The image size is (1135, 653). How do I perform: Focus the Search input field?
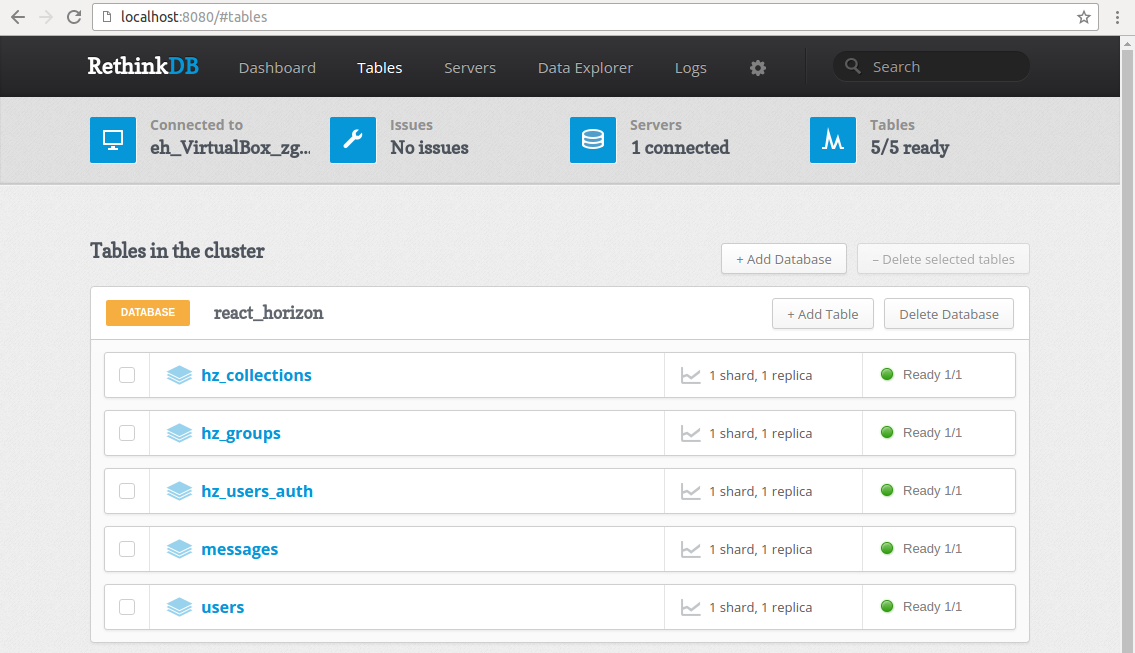point(931,67)
